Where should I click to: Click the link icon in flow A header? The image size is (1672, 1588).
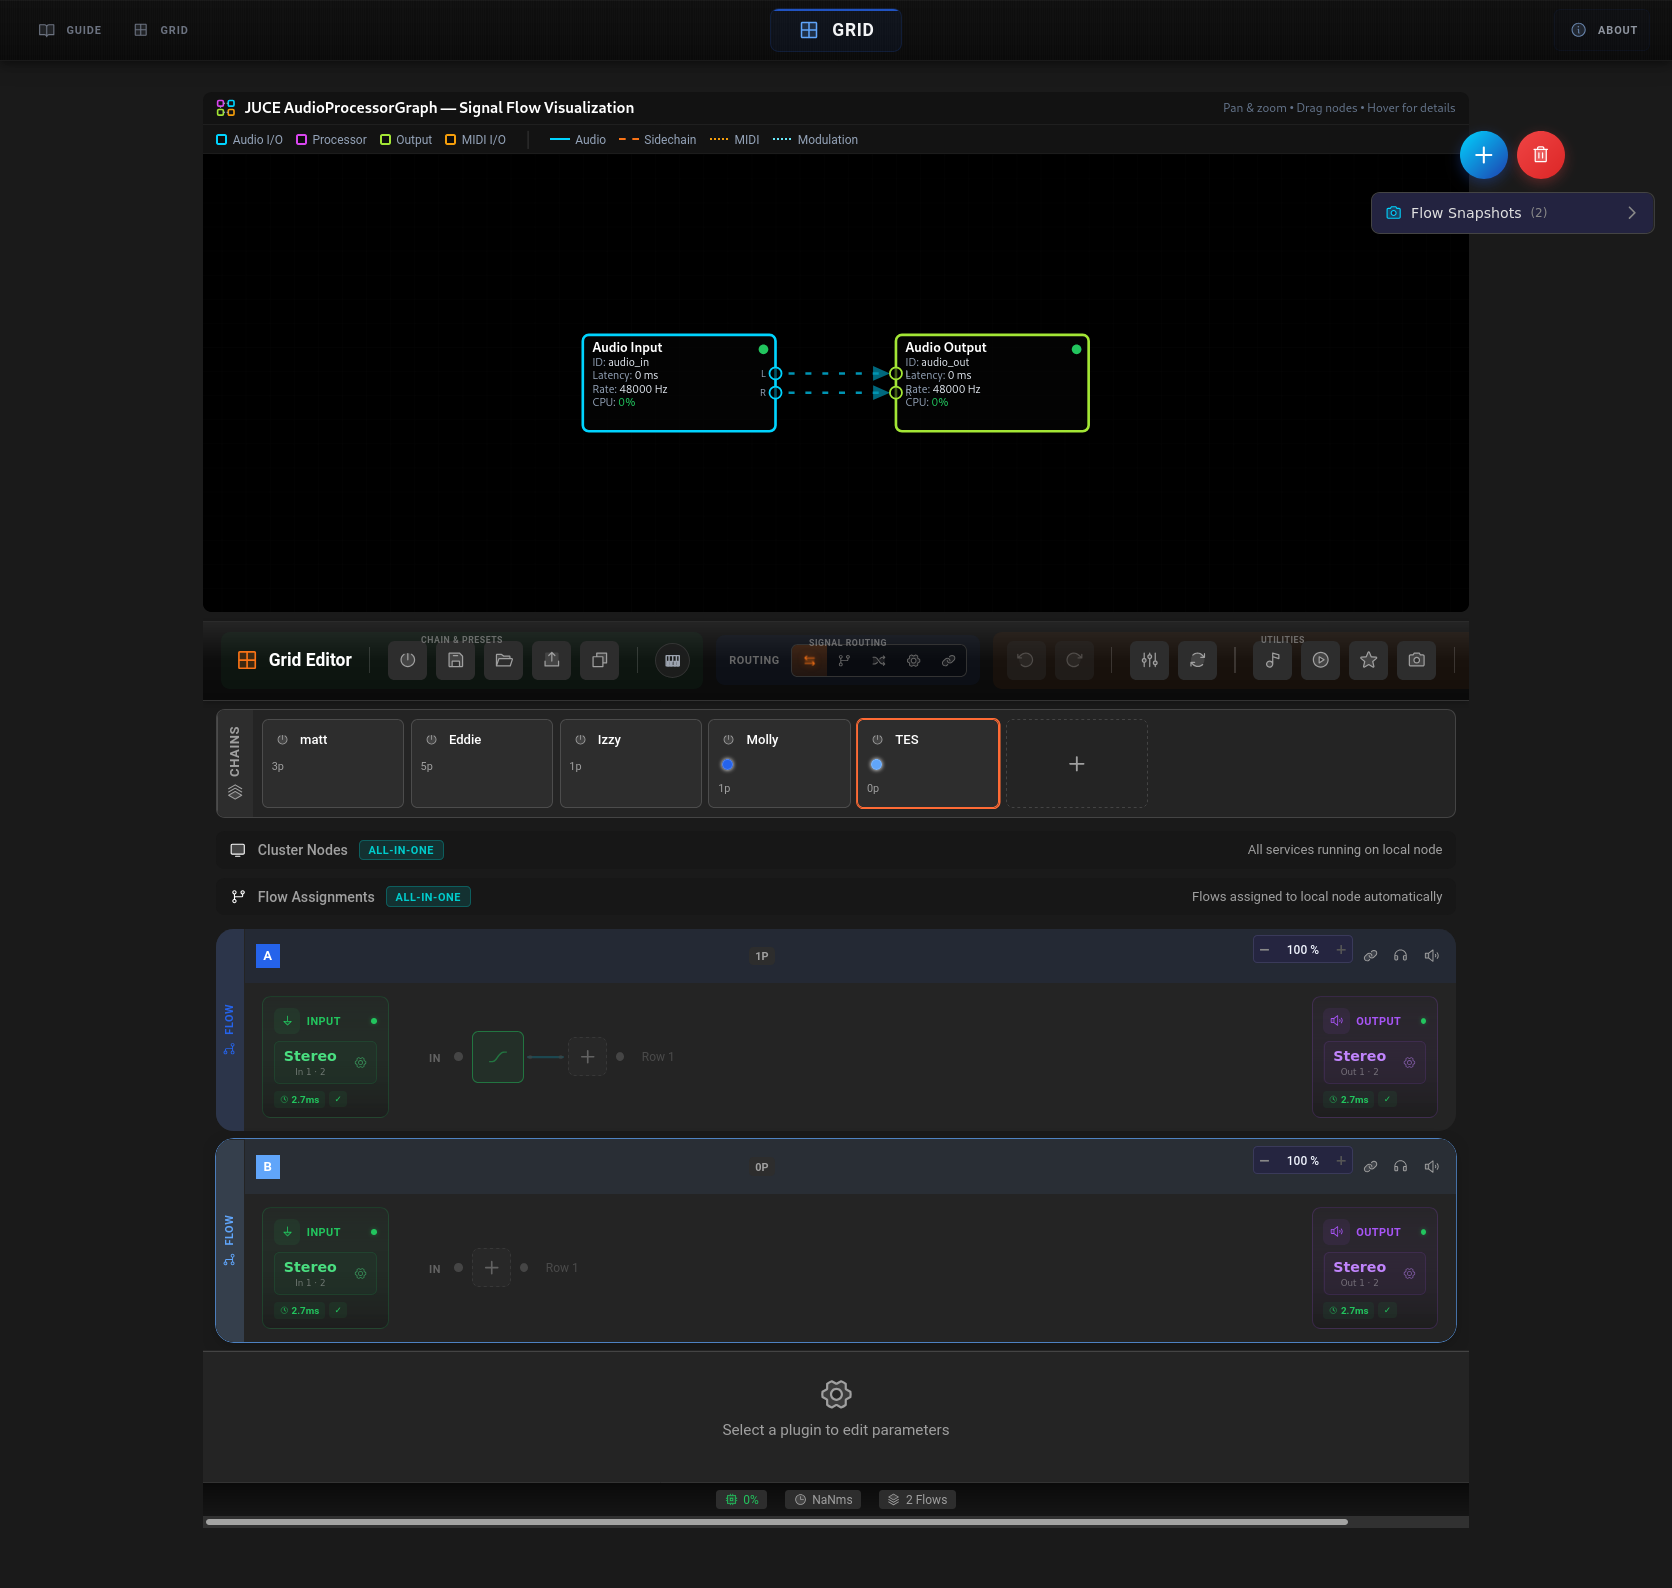click(1371, 956)
